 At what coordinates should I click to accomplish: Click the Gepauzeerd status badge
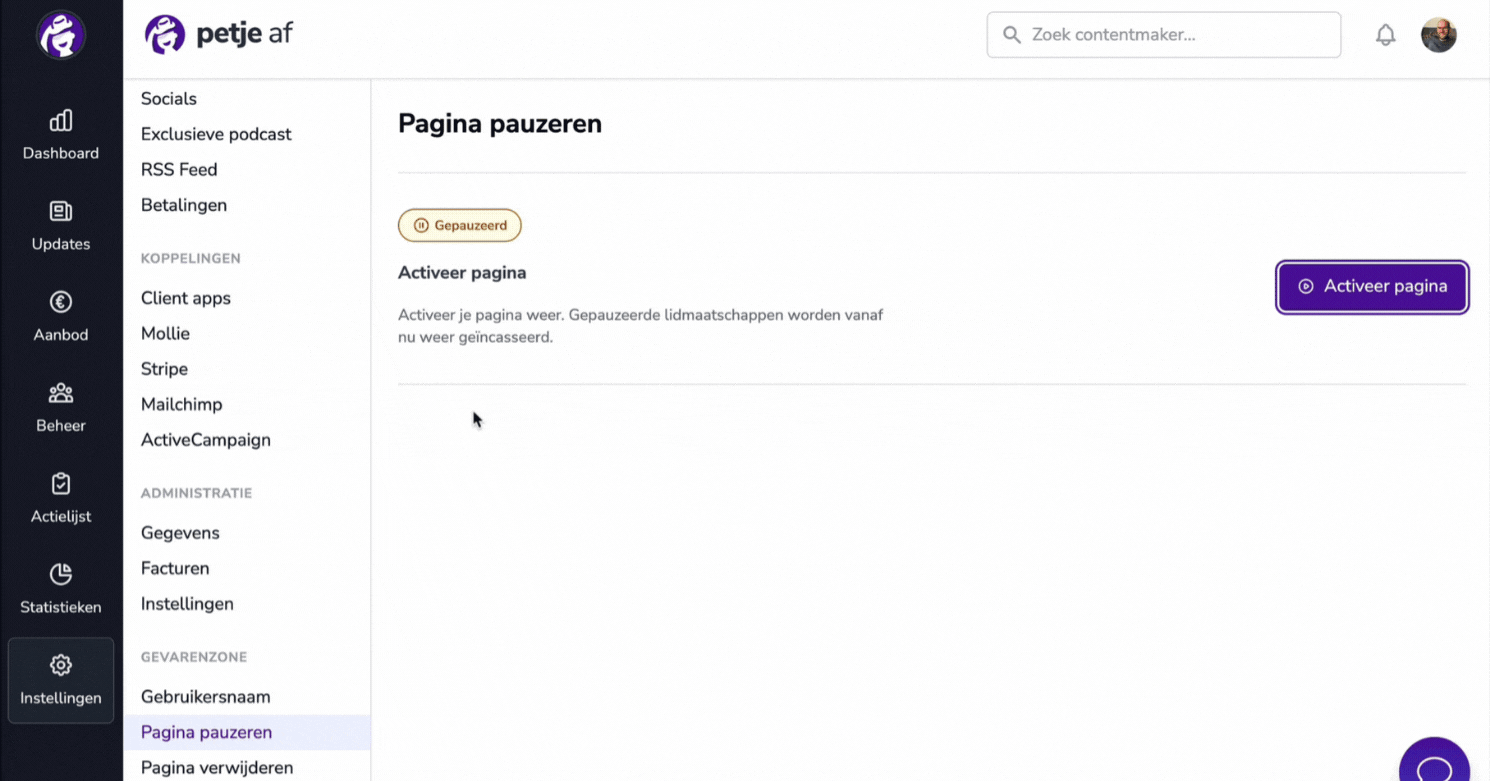pyautogui.click(x=460, y=225)
